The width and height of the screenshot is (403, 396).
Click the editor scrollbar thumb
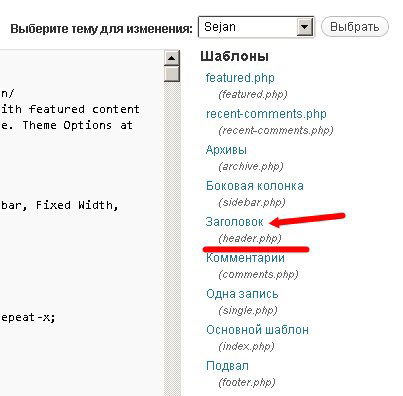click(x=172, y=74)
